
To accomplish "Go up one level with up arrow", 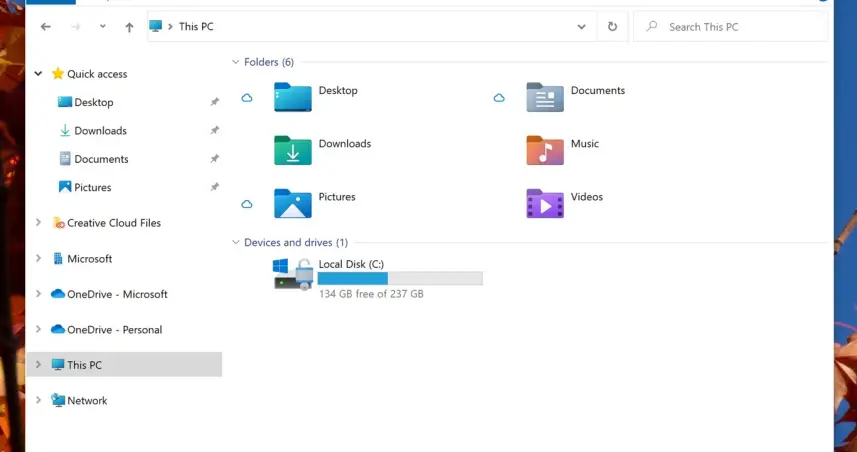I will (x=129, y=27).
